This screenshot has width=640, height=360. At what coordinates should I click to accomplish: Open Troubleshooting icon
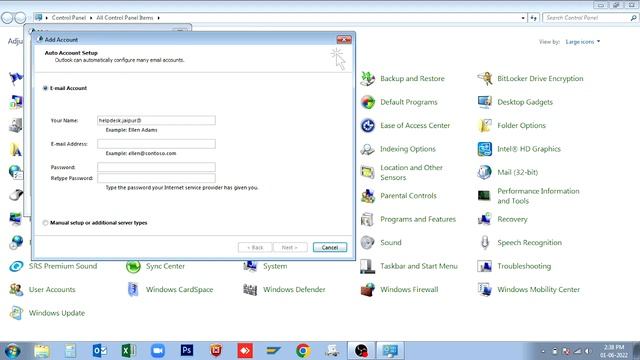[484, 266]
